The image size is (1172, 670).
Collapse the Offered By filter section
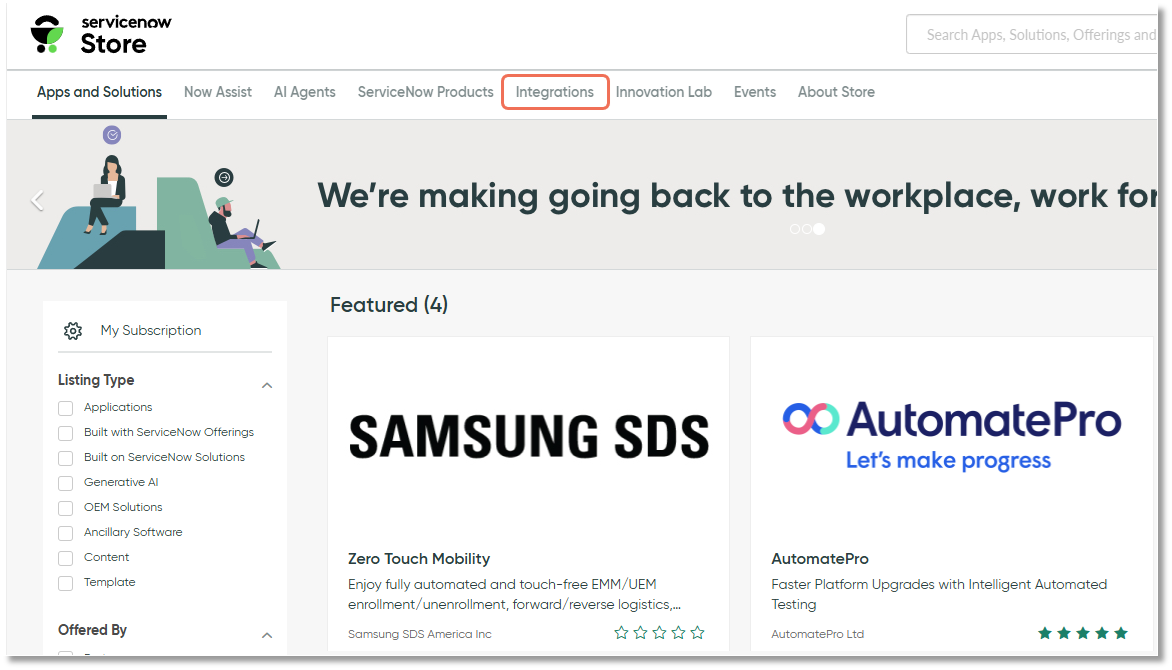pos(267,635)
